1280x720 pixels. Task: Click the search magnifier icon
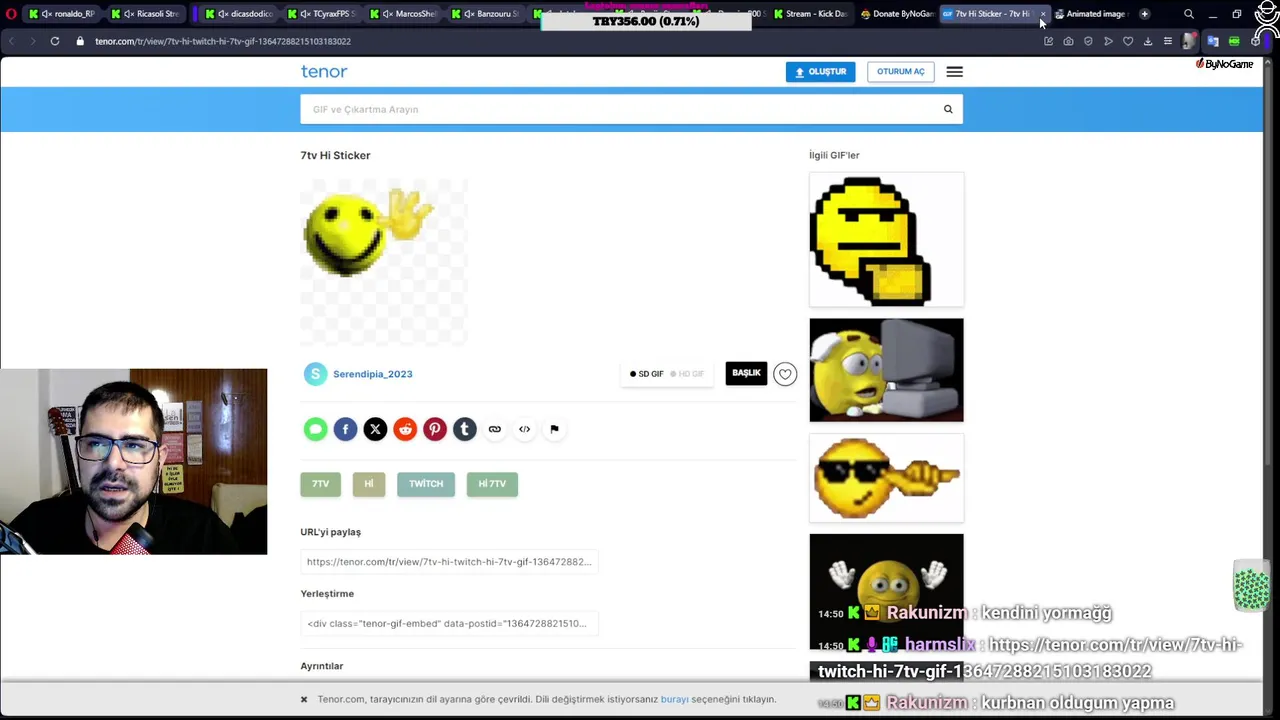pos(948,109)
